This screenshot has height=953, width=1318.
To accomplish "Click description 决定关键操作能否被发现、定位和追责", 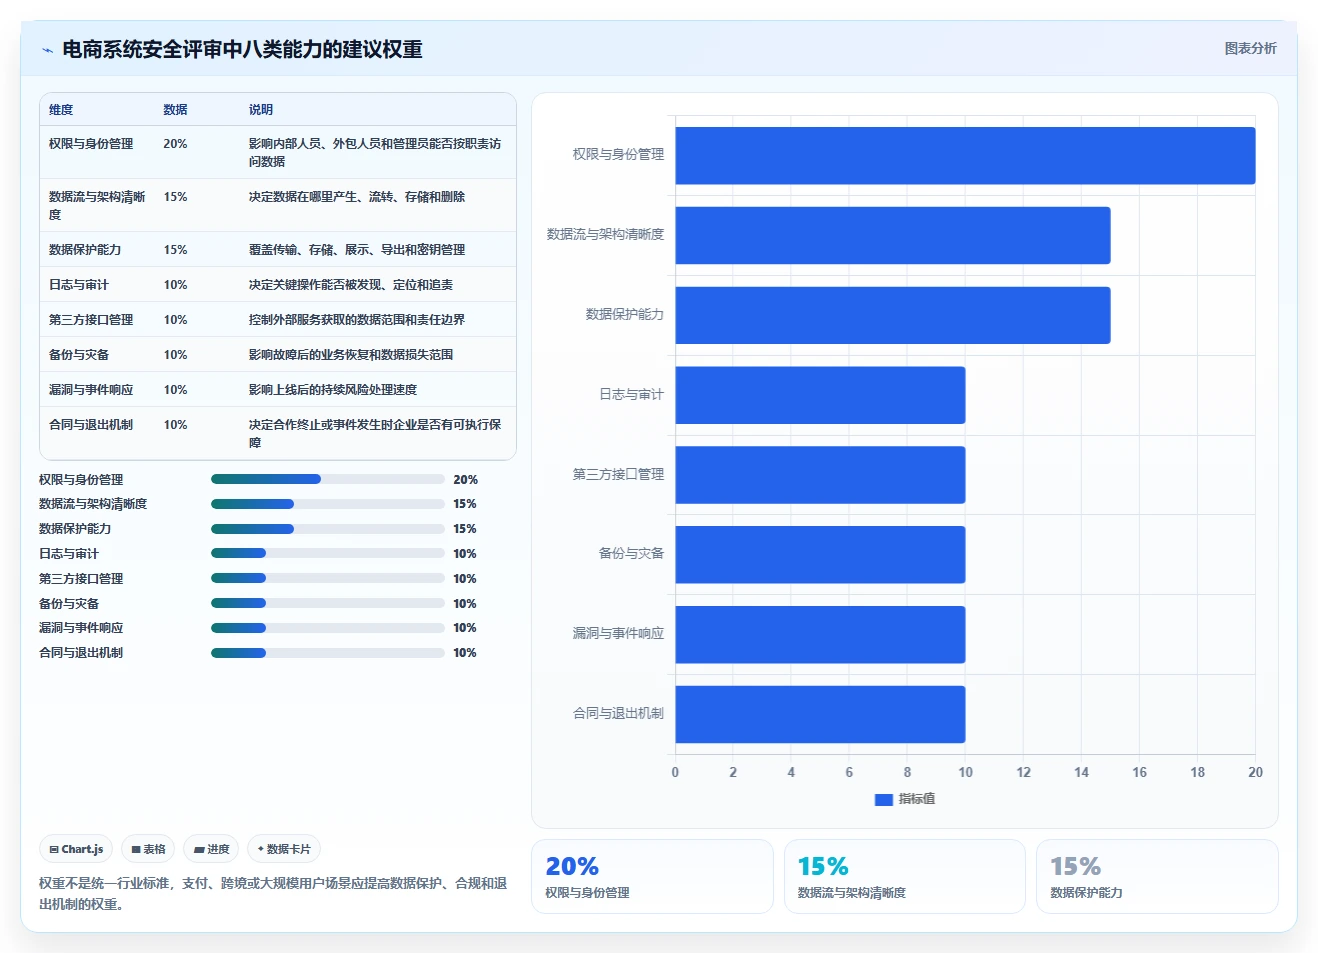I will [351, 285].
